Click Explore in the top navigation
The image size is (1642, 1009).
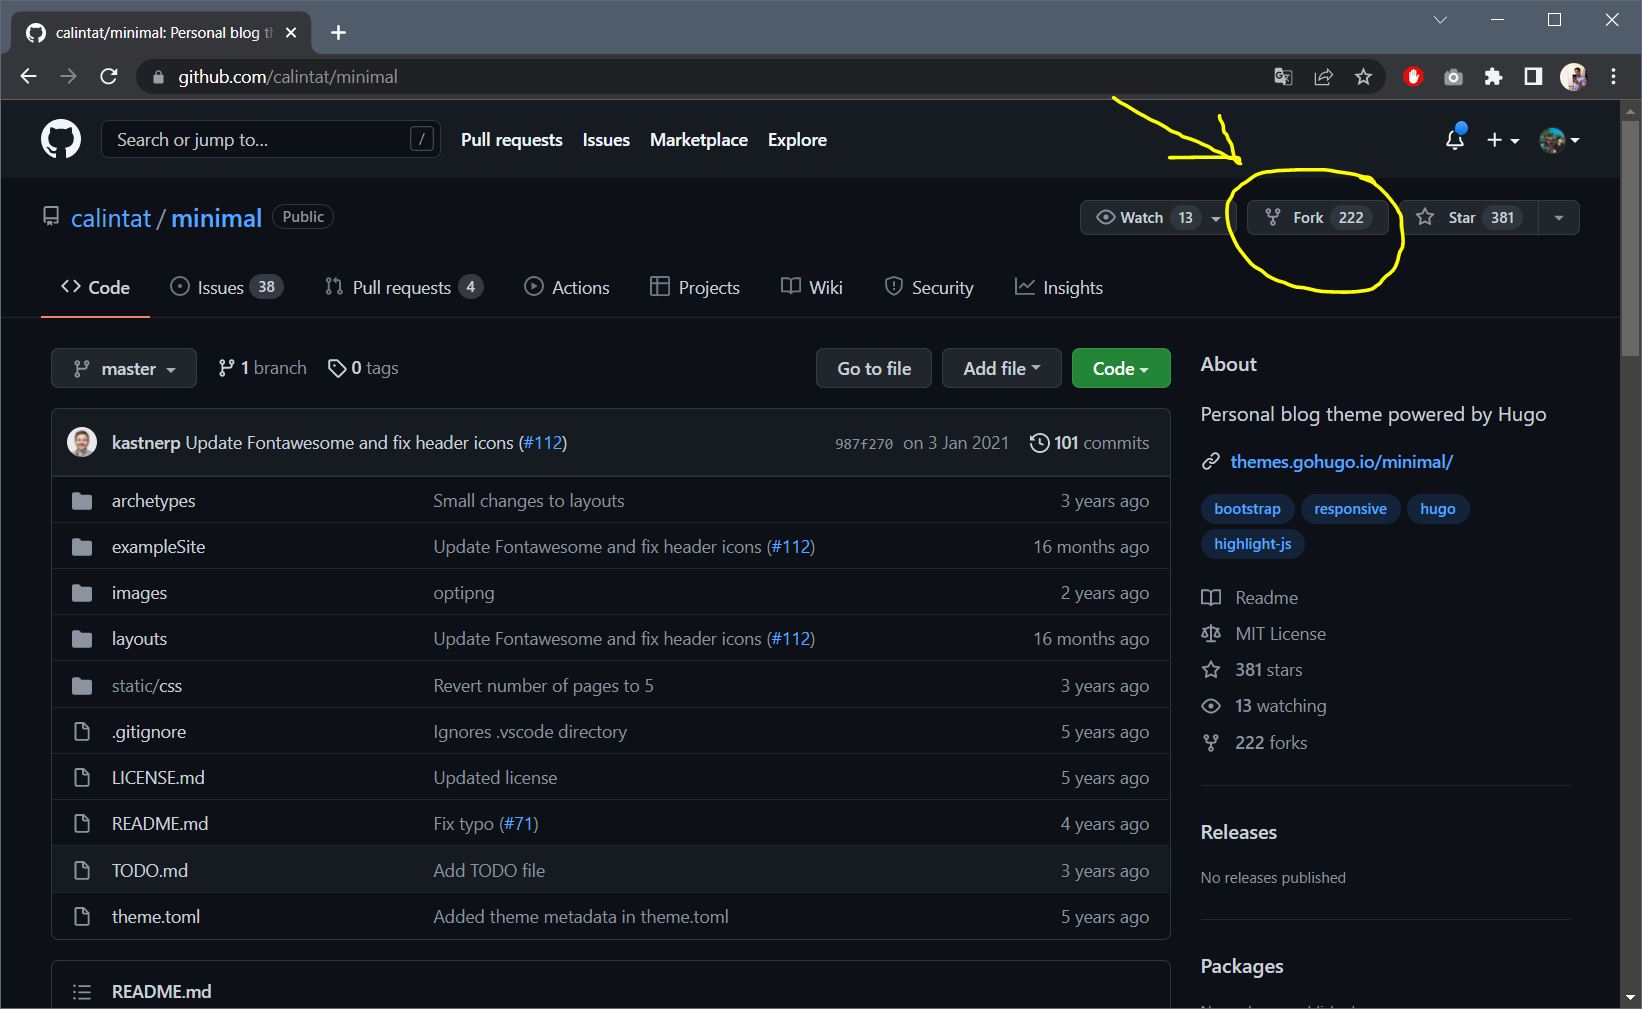coord(797,140)
